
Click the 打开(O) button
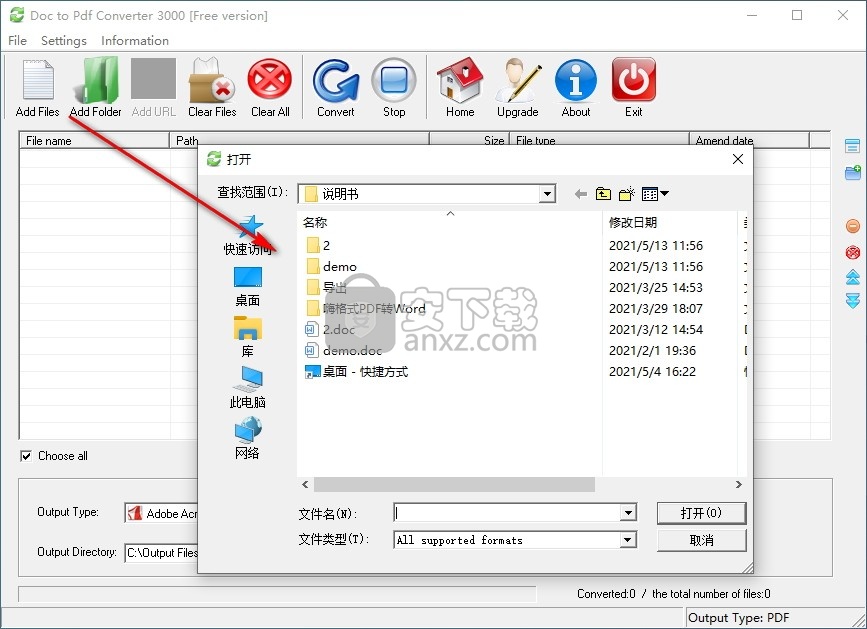701,513
